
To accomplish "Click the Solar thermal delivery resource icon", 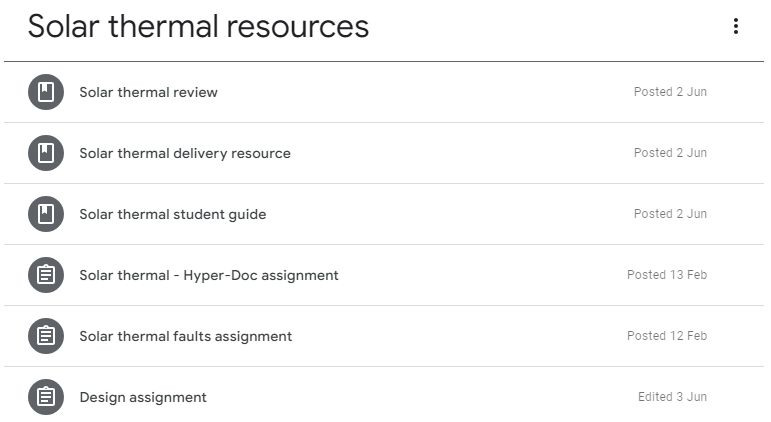I will [45, 153].
